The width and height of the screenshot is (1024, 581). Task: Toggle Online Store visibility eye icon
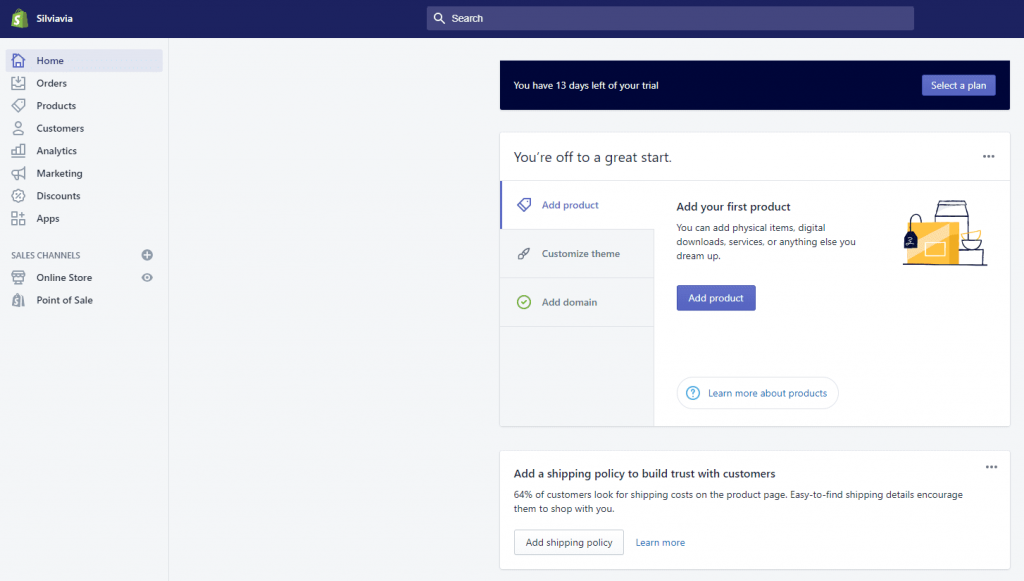point(147,277)
